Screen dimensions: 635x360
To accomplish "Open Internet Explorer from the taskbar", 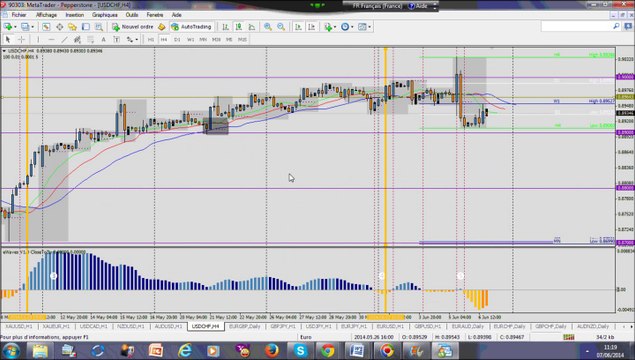I will click(x=185, y=351).
